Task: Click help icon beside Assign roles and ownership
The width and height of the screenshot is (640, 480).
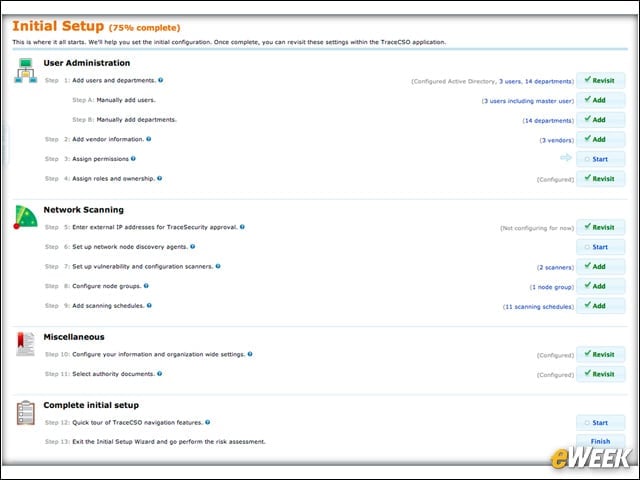Action: coord(160,178)
